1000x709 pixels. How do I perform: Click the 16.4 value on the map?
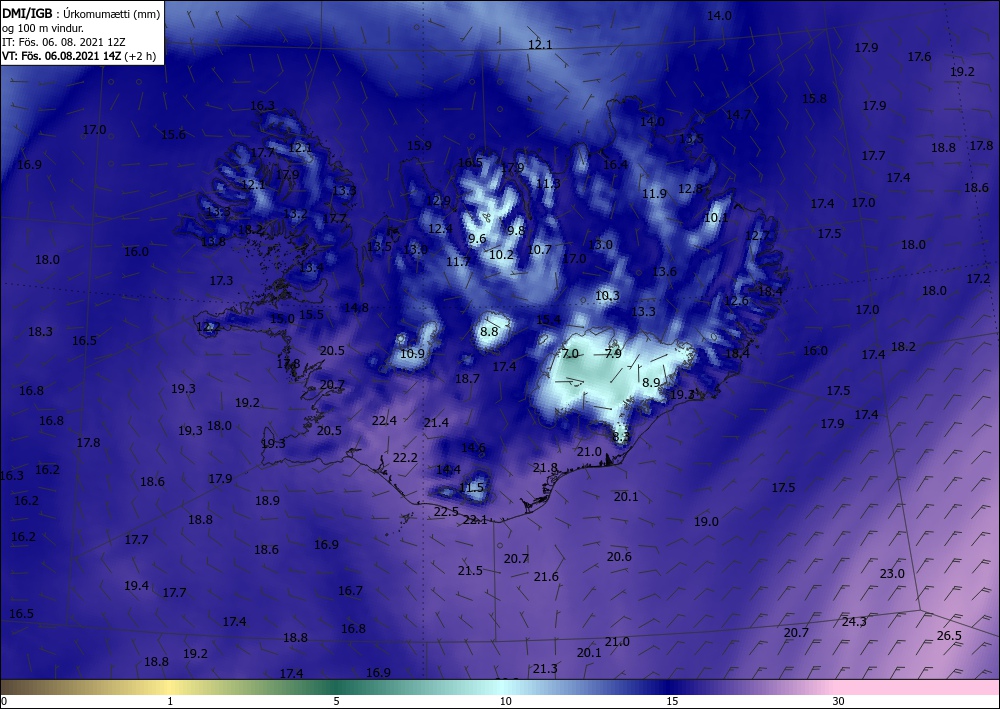coord(615,165)
